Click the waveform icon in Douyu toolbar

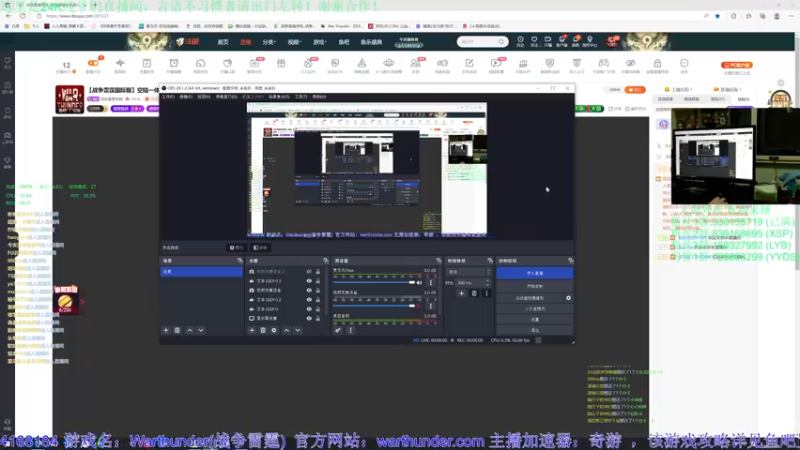(120, 64)
